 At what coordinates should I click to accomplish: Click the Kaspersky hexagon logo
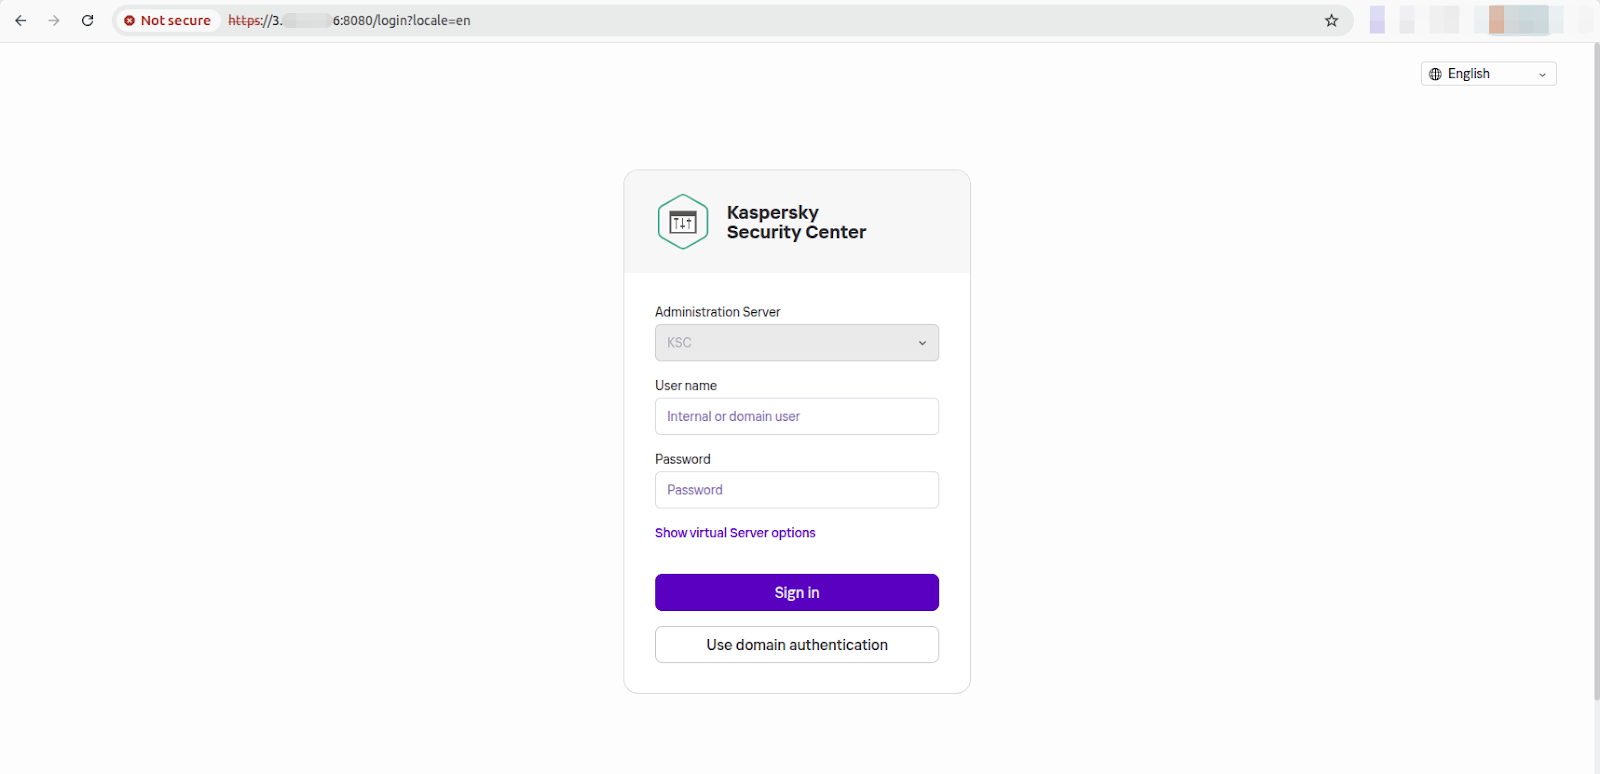pos(683,222)
